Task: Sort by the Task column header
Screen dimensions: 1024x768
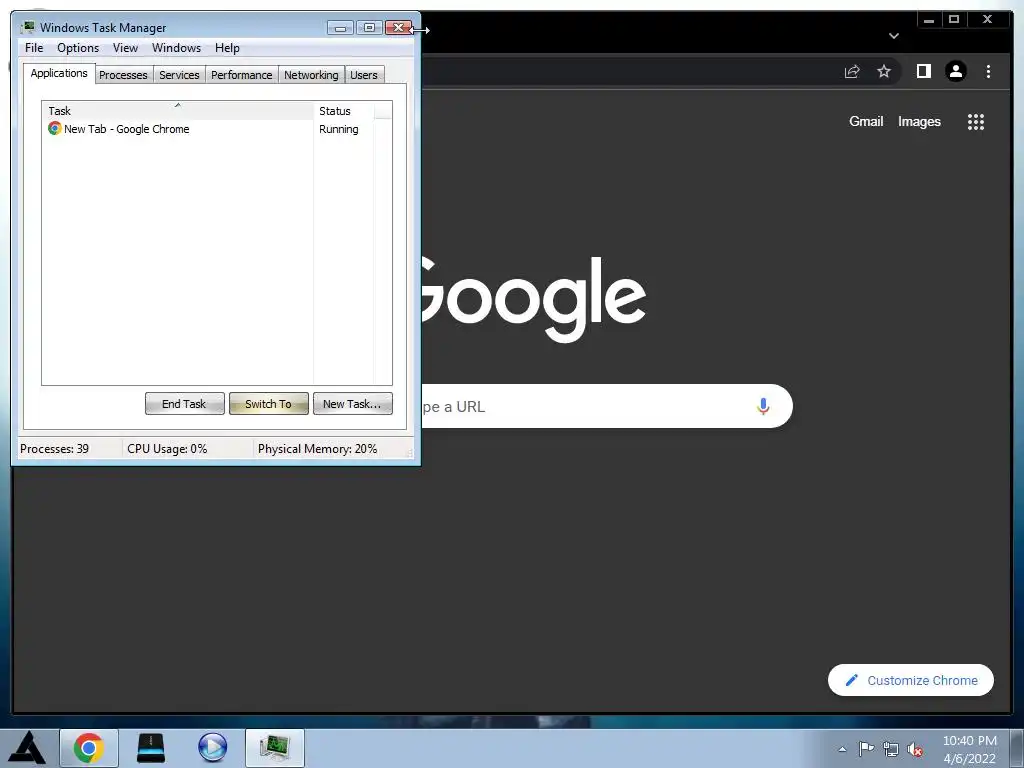Action: click(x=178, y=110)
